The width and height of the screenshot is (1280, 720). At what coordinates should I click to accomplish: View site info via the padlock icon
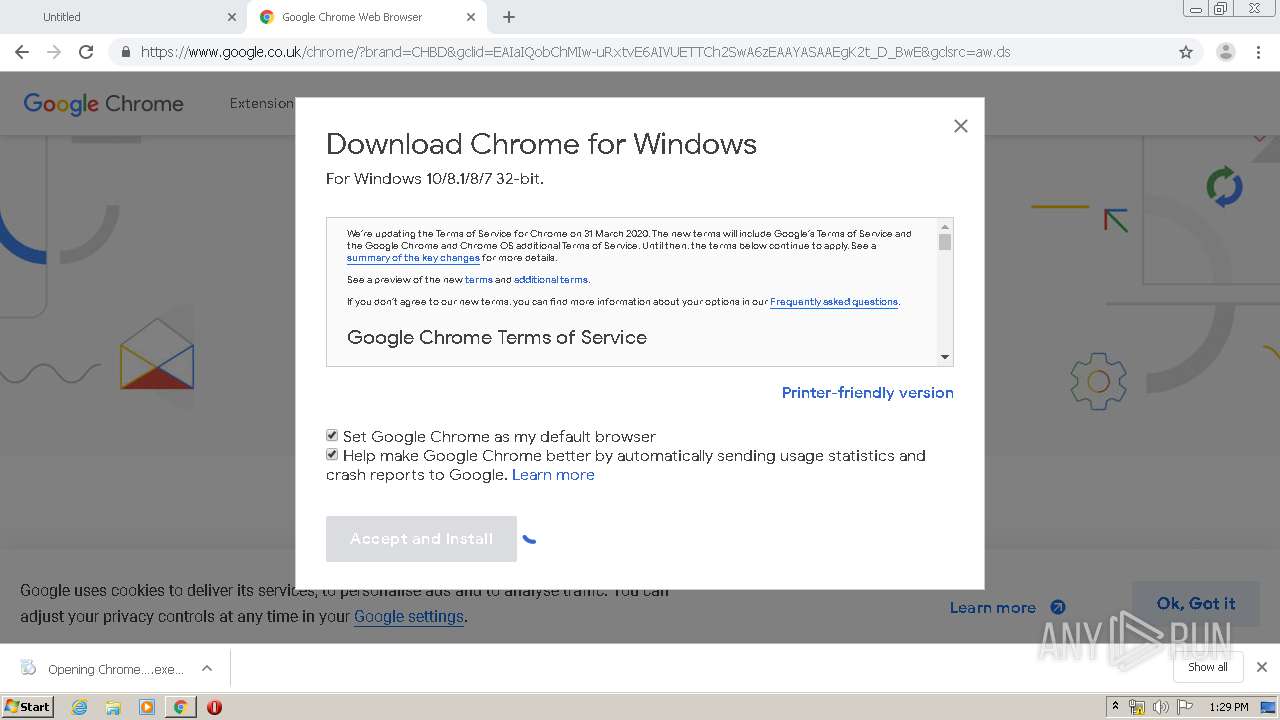pyautogui.click(x=126, y=52)
